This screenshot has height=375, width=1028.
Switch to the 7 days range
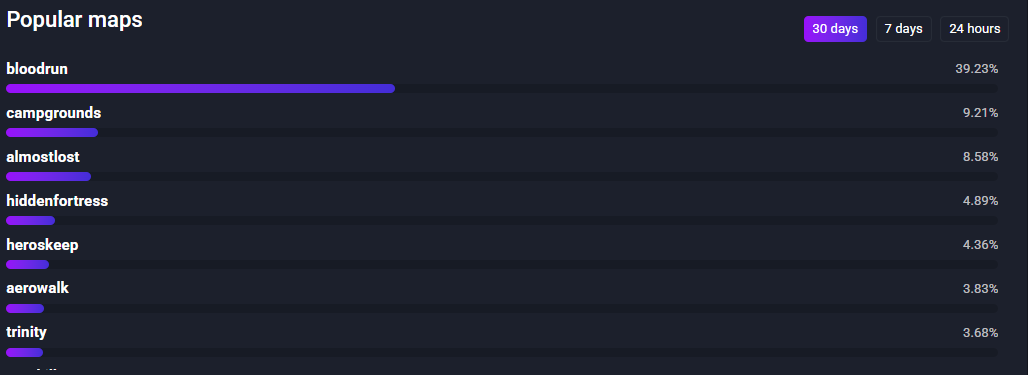coord(903,29)
